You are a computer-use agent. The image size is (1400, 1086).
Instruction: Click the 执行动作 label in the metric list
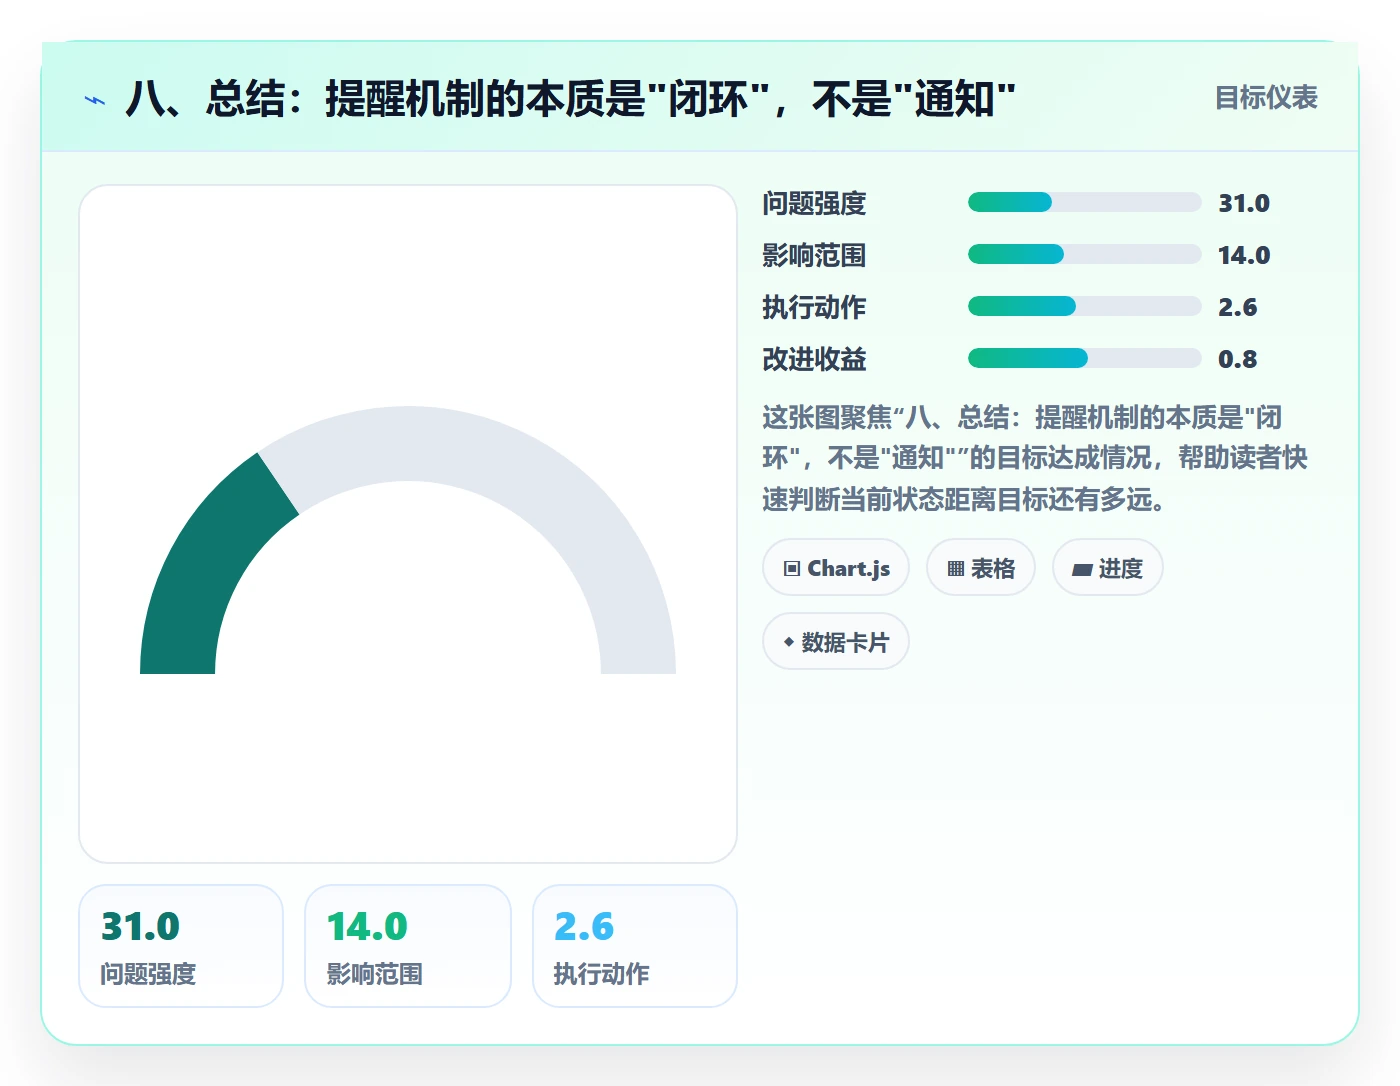pos(814,307)
